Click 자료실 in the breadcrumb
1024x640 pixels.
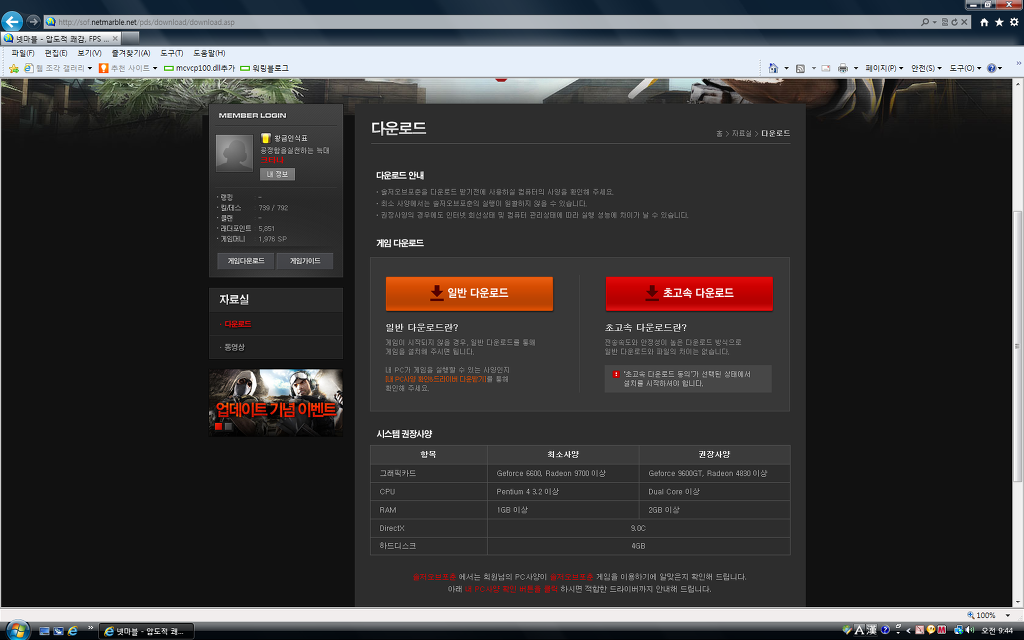pyautogui.click(x=741, y=133)
